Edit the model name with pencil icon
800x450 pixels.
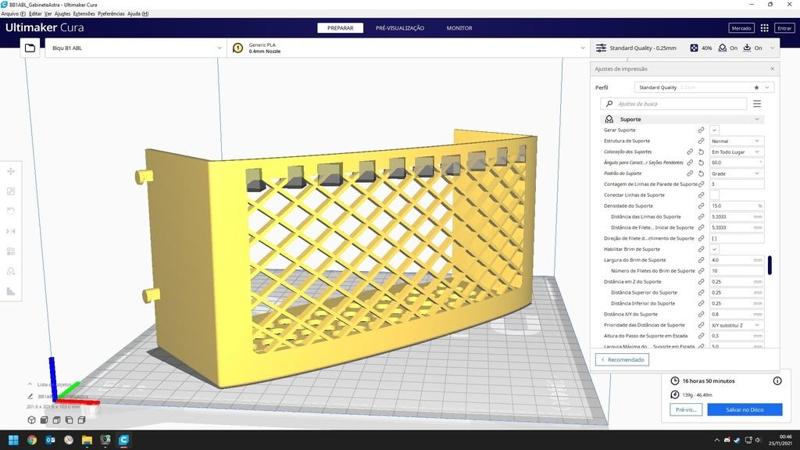[x=30, y=396]
